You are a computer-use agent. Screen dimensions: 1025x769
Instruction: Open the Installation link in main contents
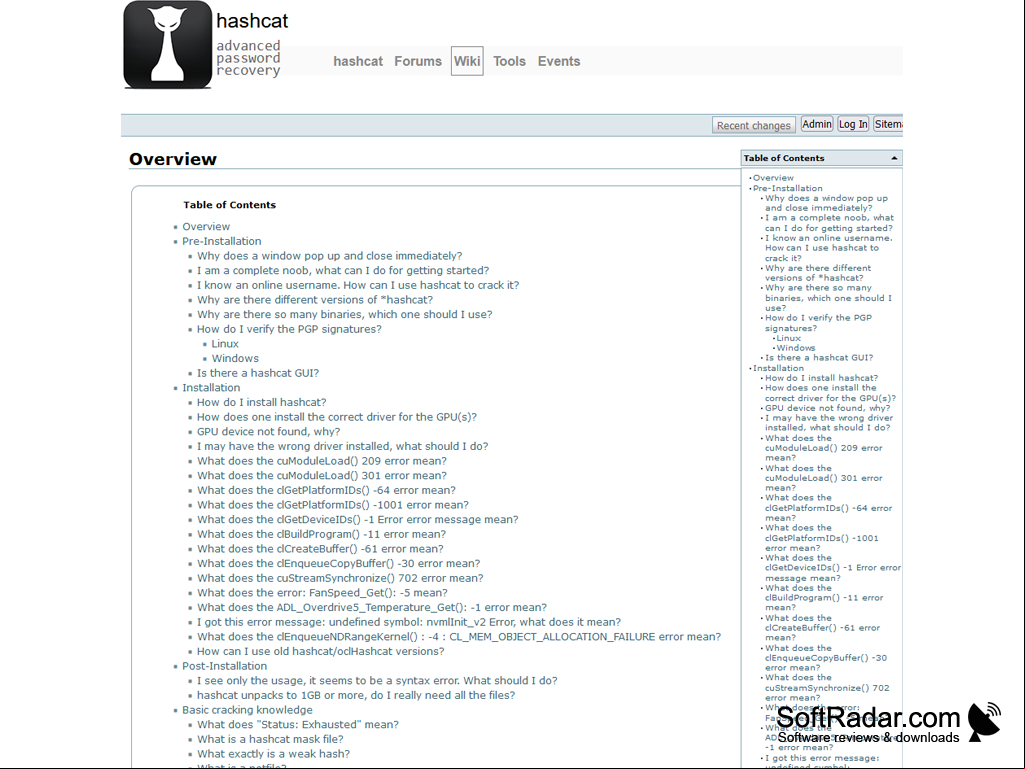[211, 388]
